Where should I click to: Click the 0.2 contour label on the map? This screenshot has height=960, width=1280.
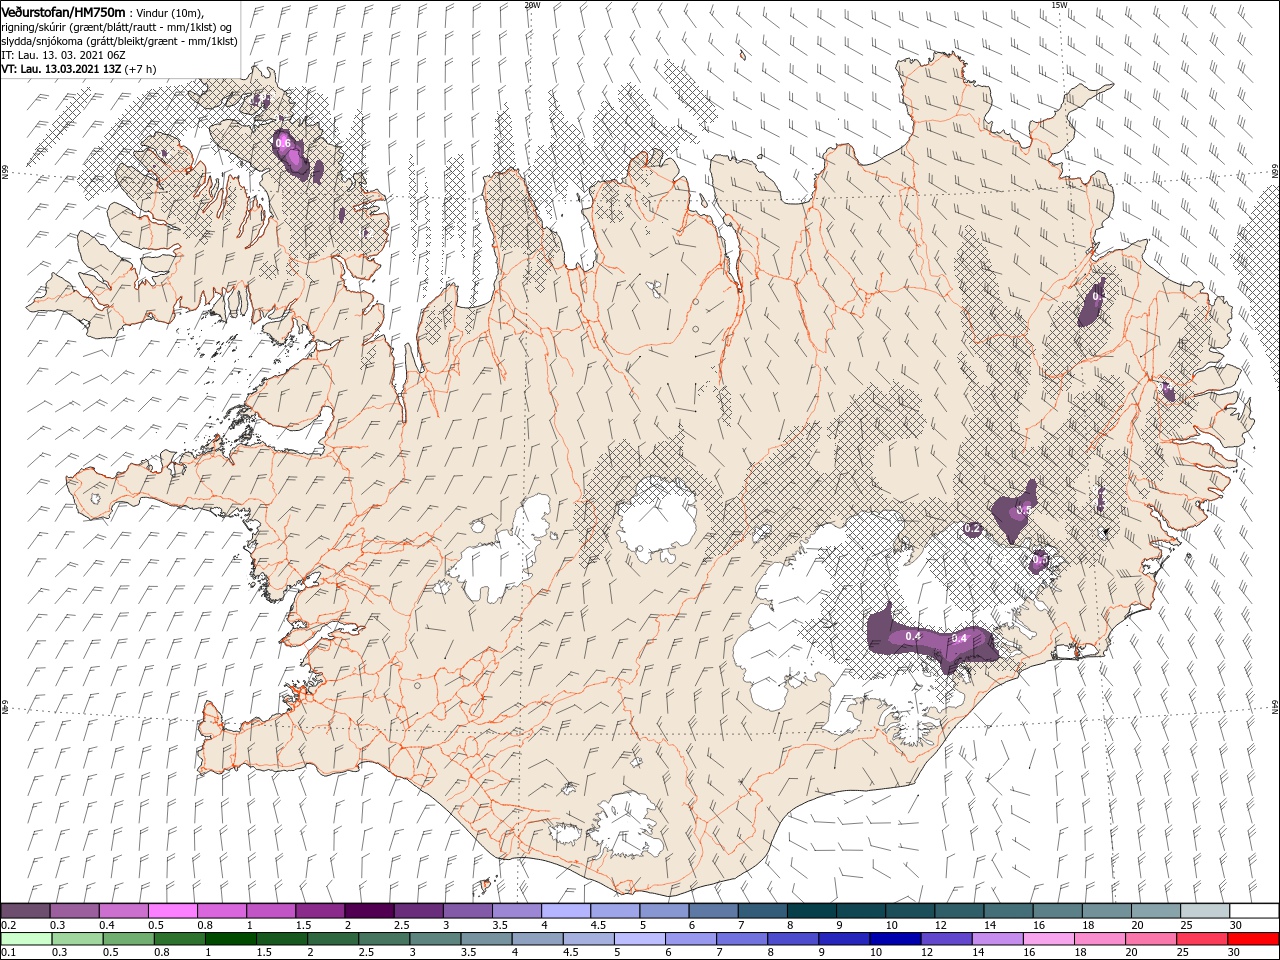click(x=972, y=528)
